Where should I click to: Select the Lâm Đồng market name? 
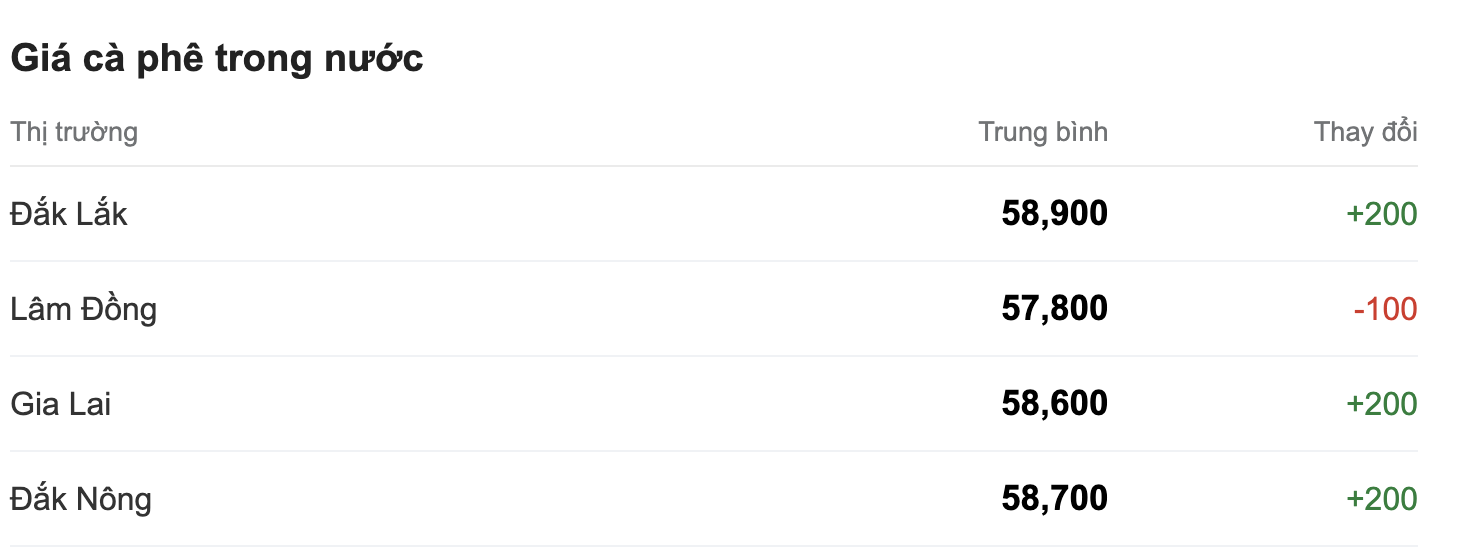coord(84,309)
